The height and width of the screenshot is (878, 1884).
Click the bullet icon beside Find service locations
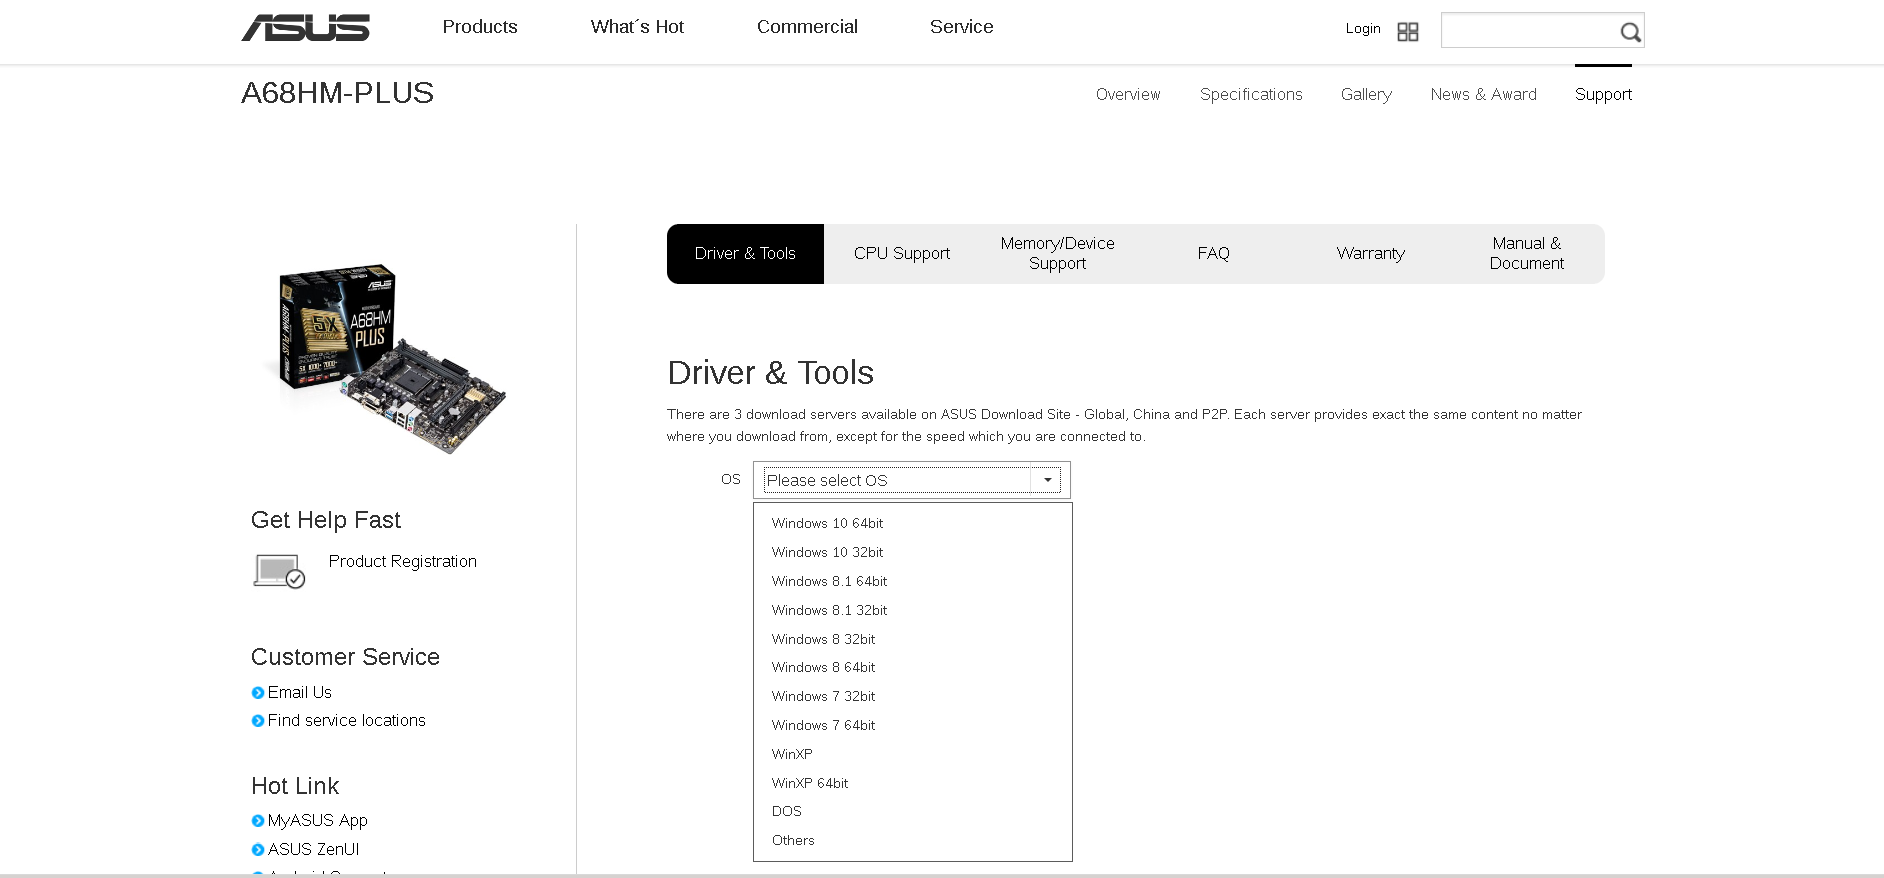[x=258, y=721]
